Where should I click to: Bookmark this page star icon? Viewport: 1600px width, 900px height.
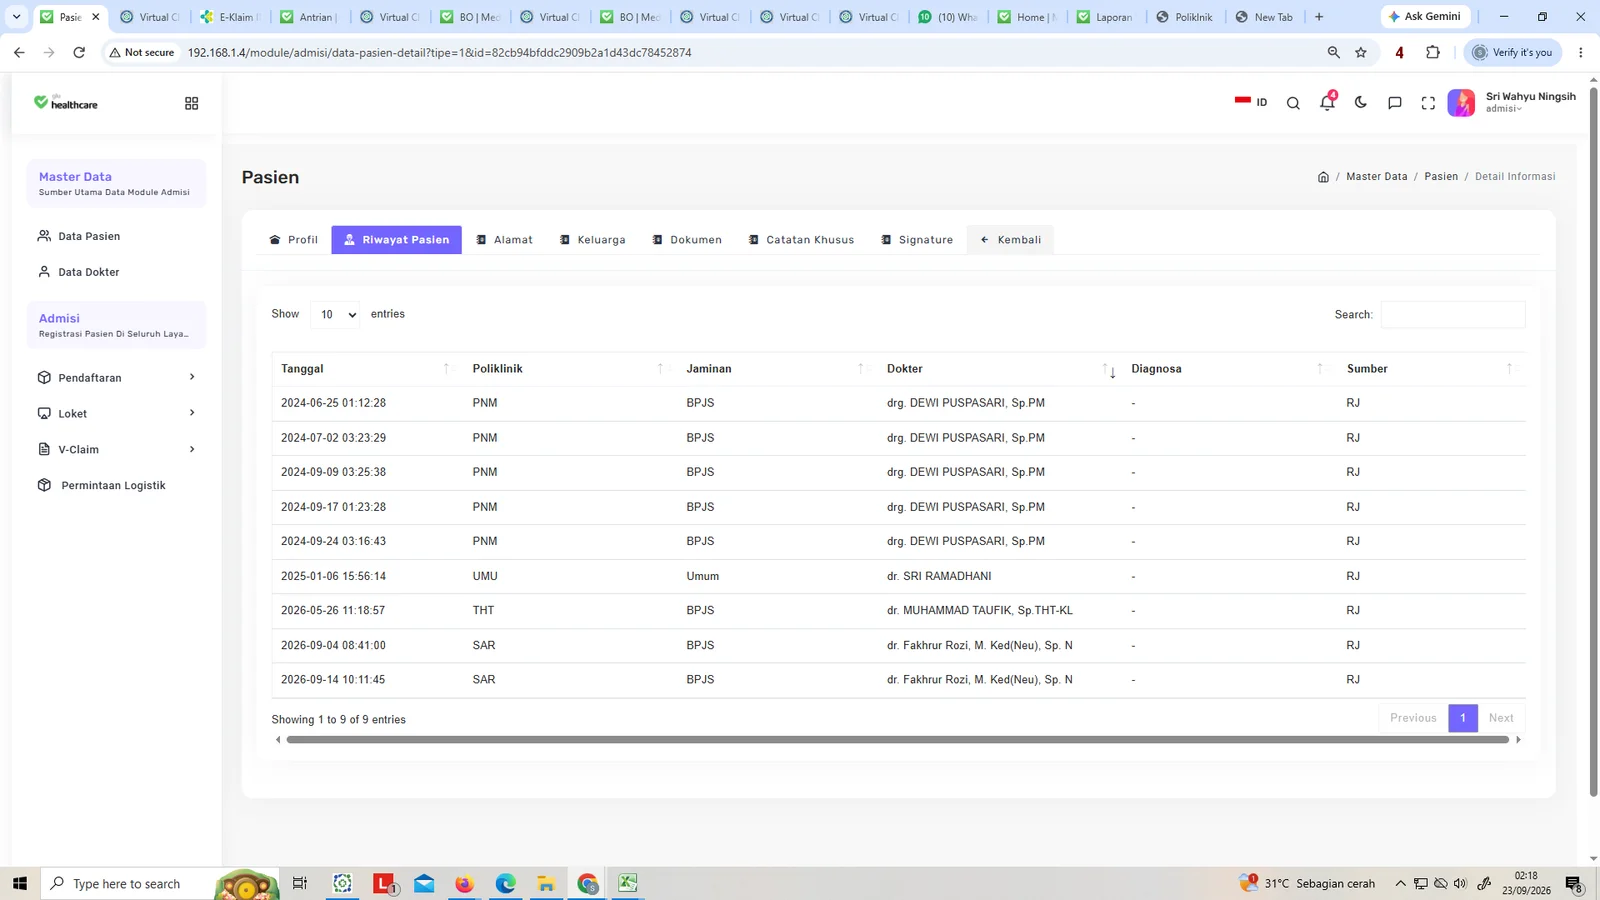coord(1361,52)
